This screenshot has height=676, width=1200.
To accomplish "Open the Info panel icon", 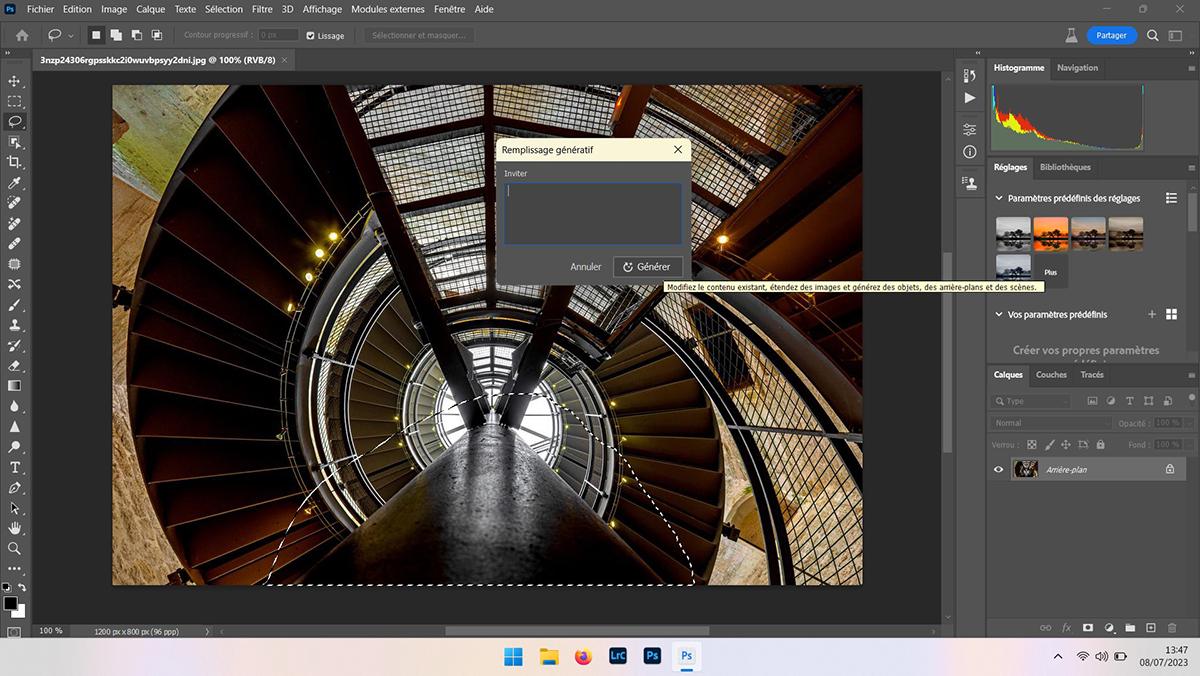I will pyautogui.click(x=969, y=152).
